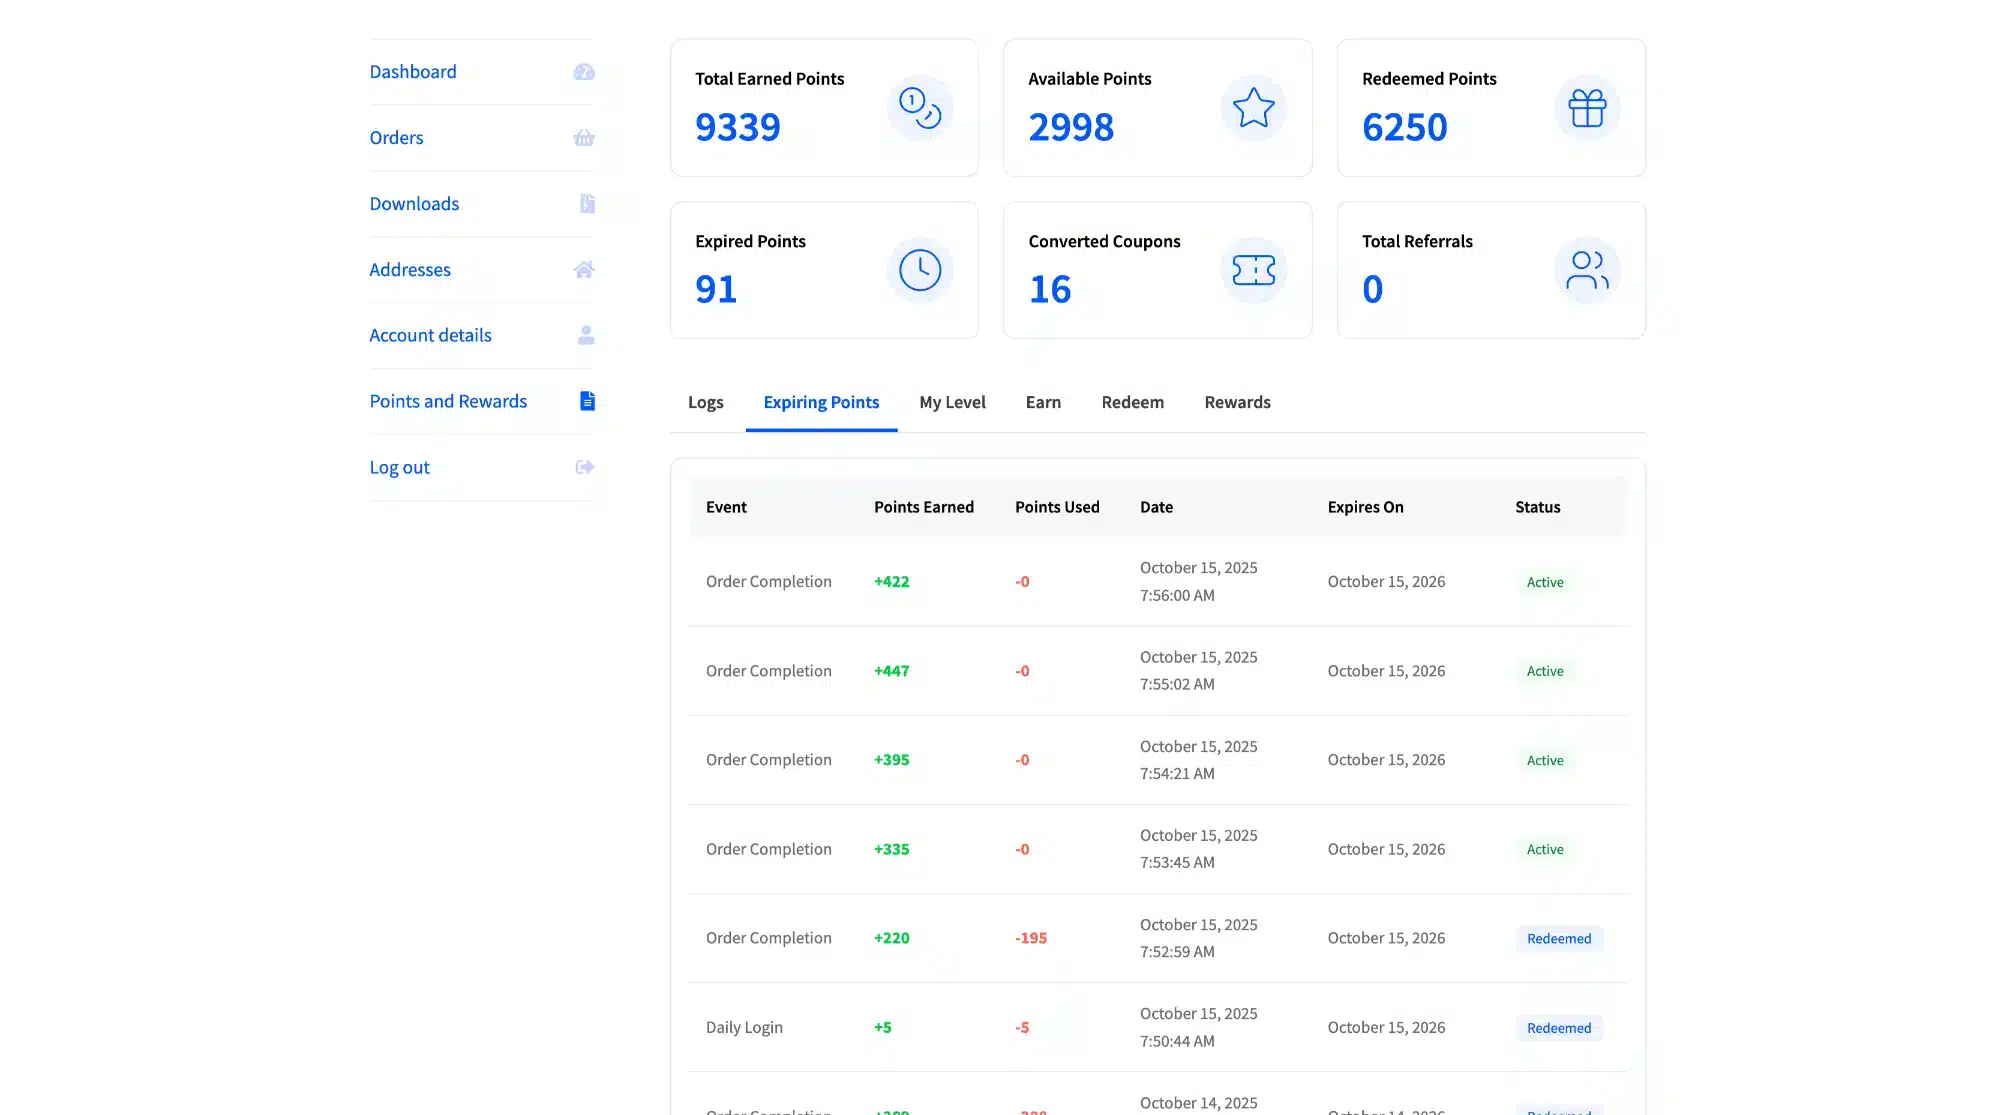Image resolution: width=2016 pixels, height=1115 pixels.
Task: Click the Status column header
Action: point(1537,507)
